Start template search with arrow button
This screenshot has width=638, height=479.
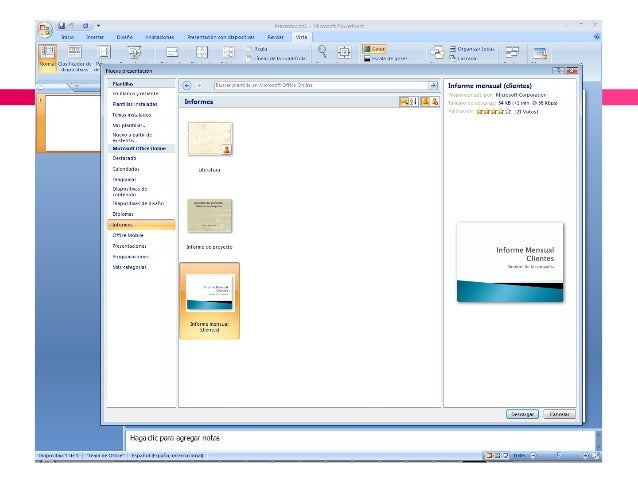pos(433,85)
